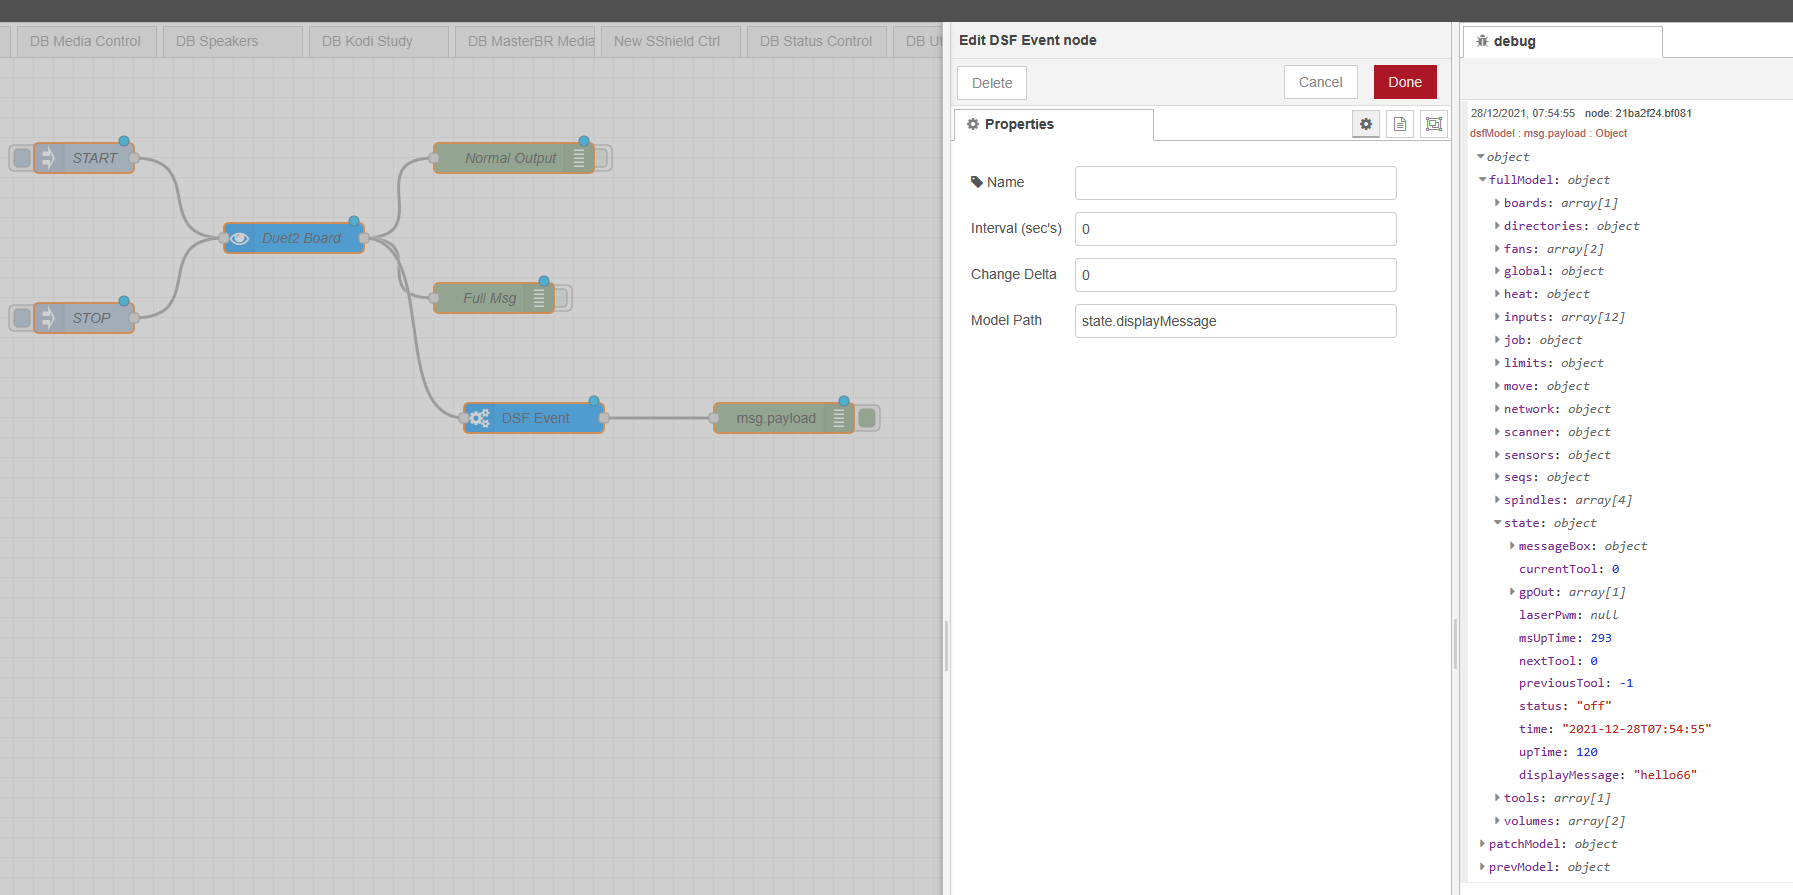Switch to DB Status Control flow tab
The height and width of the screenshot is (895, 1793).
point(817,41)
